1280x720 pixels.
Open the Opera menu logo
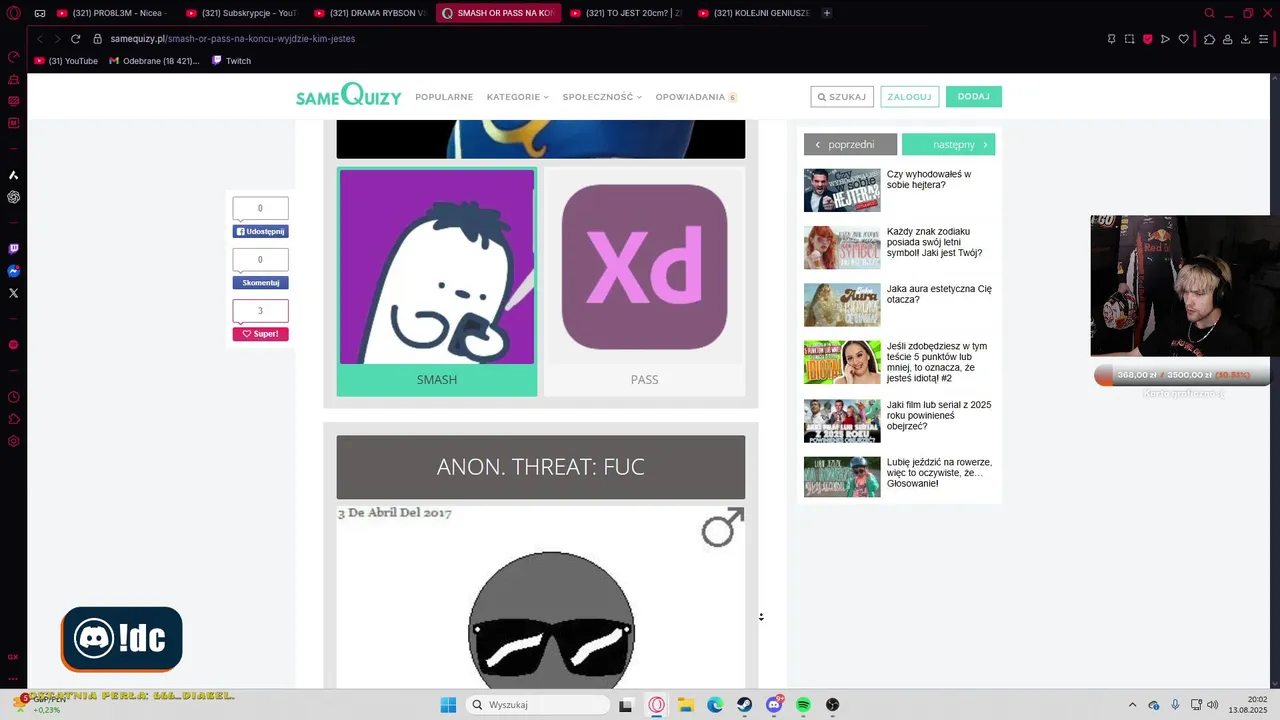pos(13,13)
